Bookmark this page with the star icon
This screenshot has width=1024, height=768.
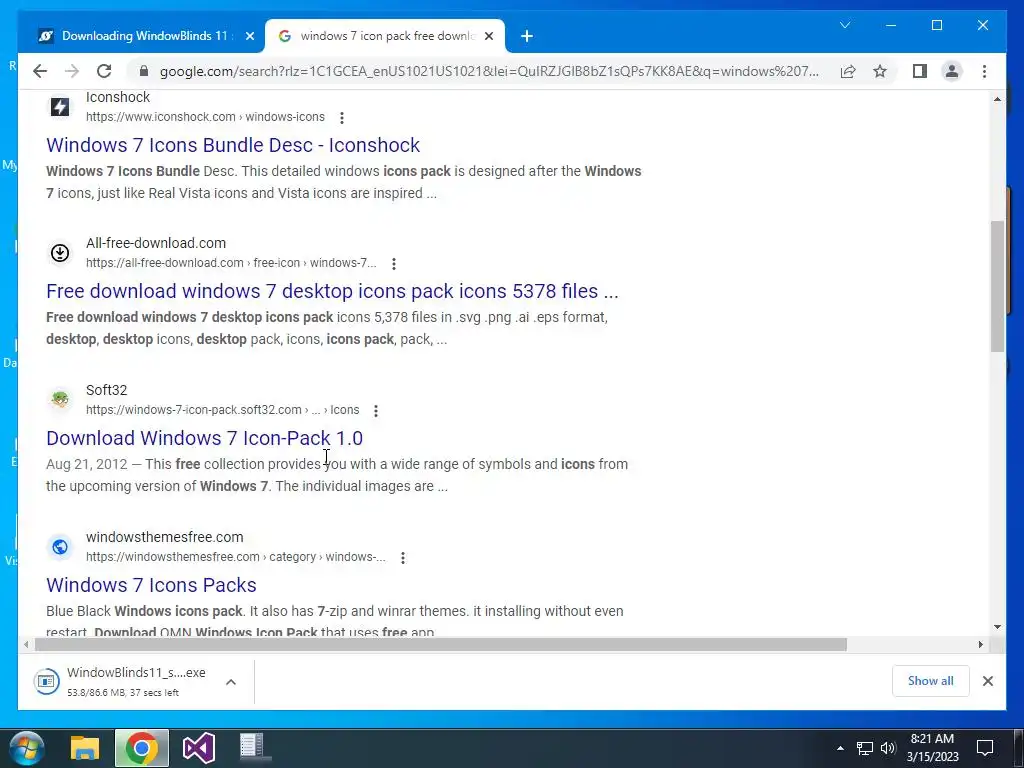[880, 71]
